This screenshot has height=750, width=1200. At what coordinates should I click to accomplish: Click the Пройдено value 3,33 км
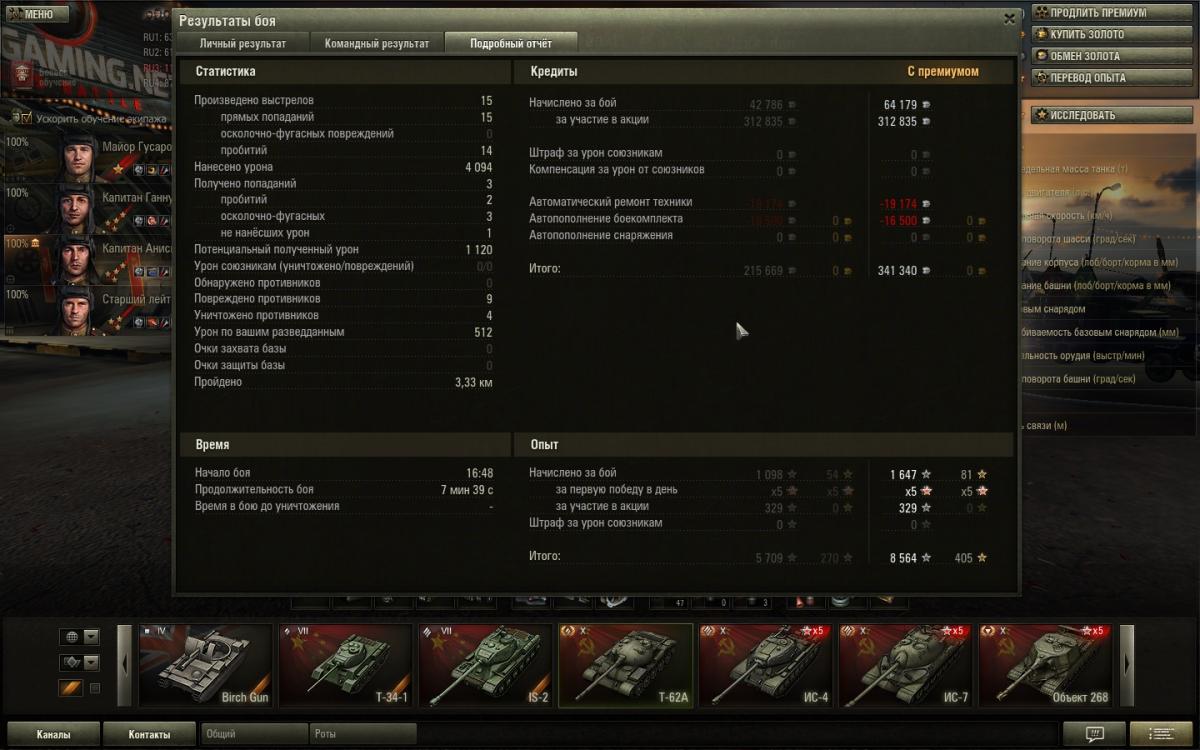tap(473, 382)
